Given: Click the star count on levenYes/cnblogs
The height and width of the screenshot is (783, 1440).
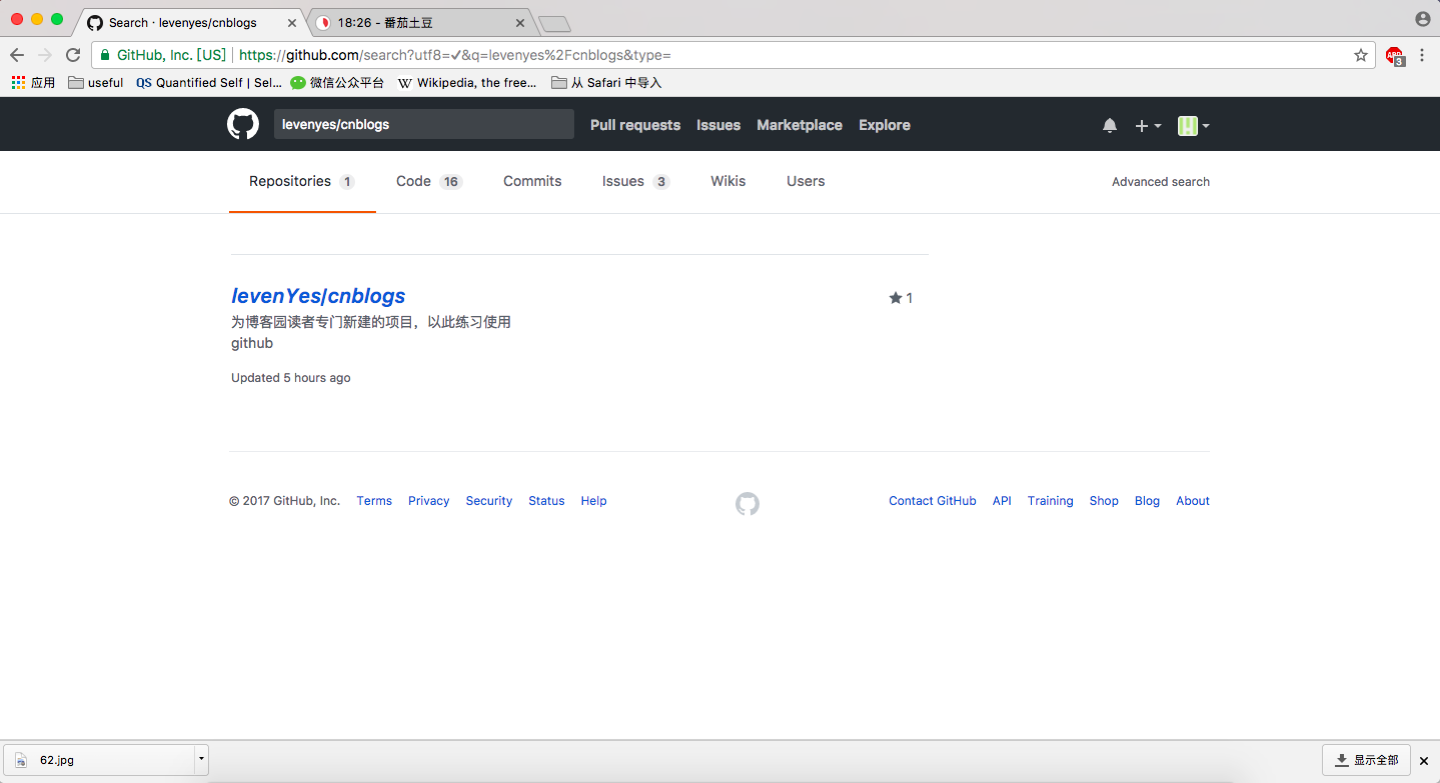Looking at the screenshot, I should pos(901,298).
